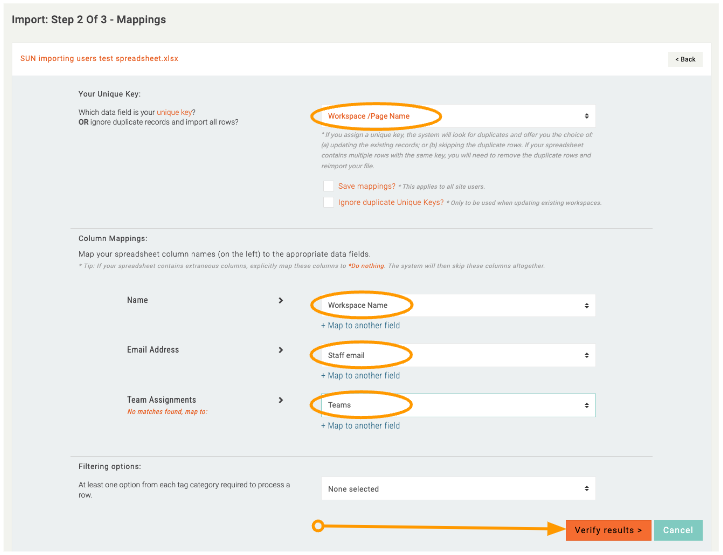Viewport: 723px width, 555px height.
Task: Open the Staff email mapping dropdown
Action: click(x=457, y=355)
